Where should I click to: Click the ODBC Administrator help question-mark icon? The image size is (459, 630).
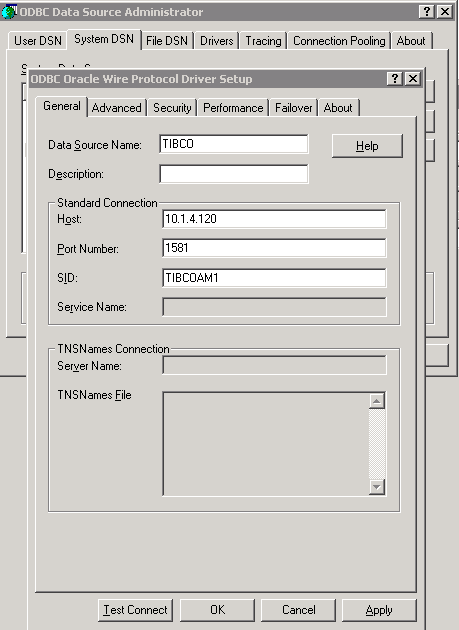(426, 12)
